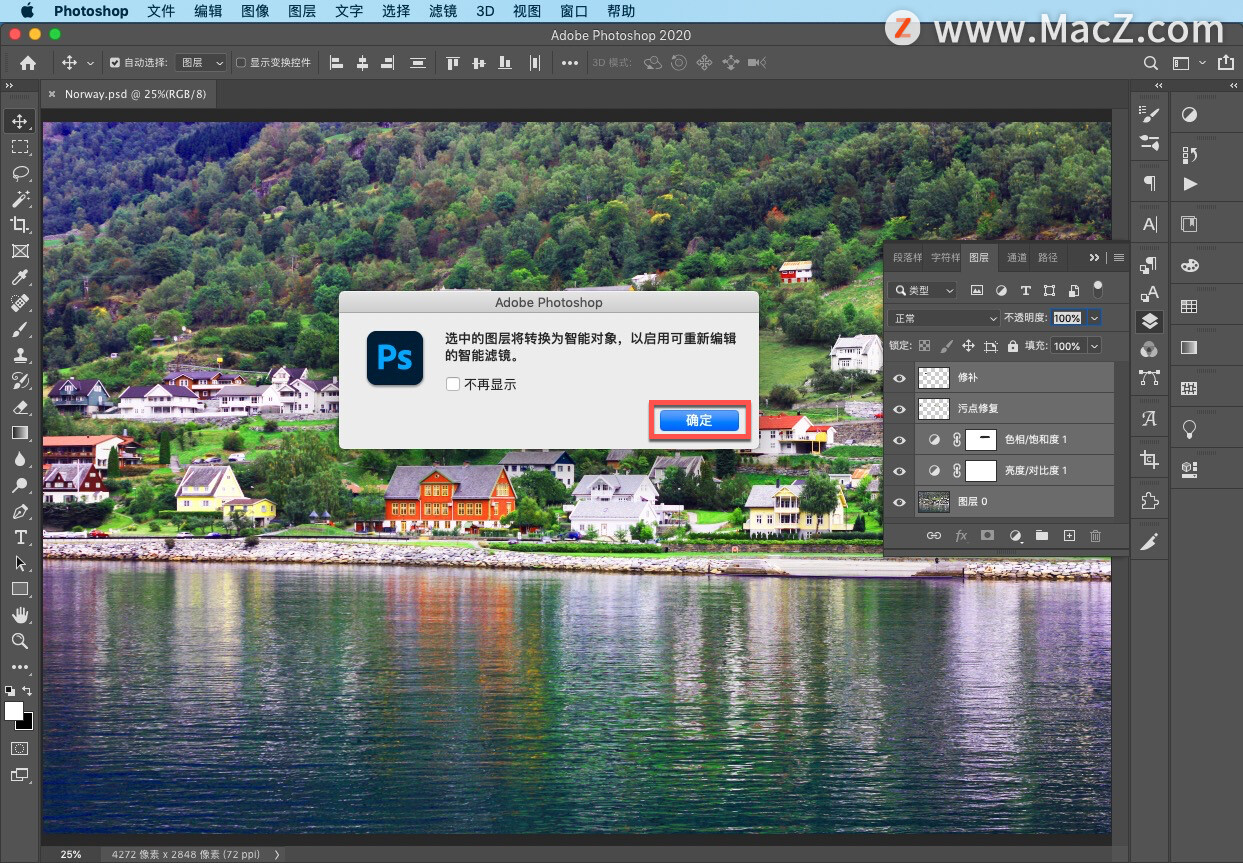Click the 确定 button

699,421
